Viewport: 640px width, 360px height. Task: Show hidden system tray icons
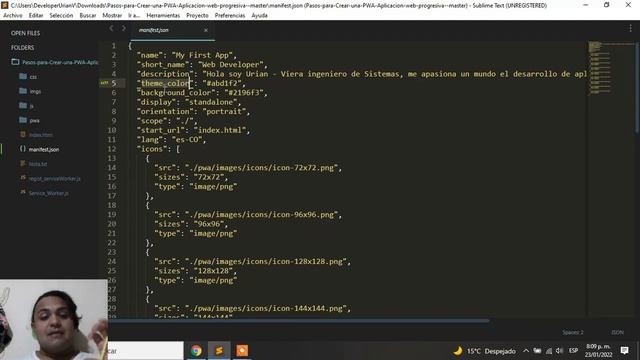click(x=526, y=351)
